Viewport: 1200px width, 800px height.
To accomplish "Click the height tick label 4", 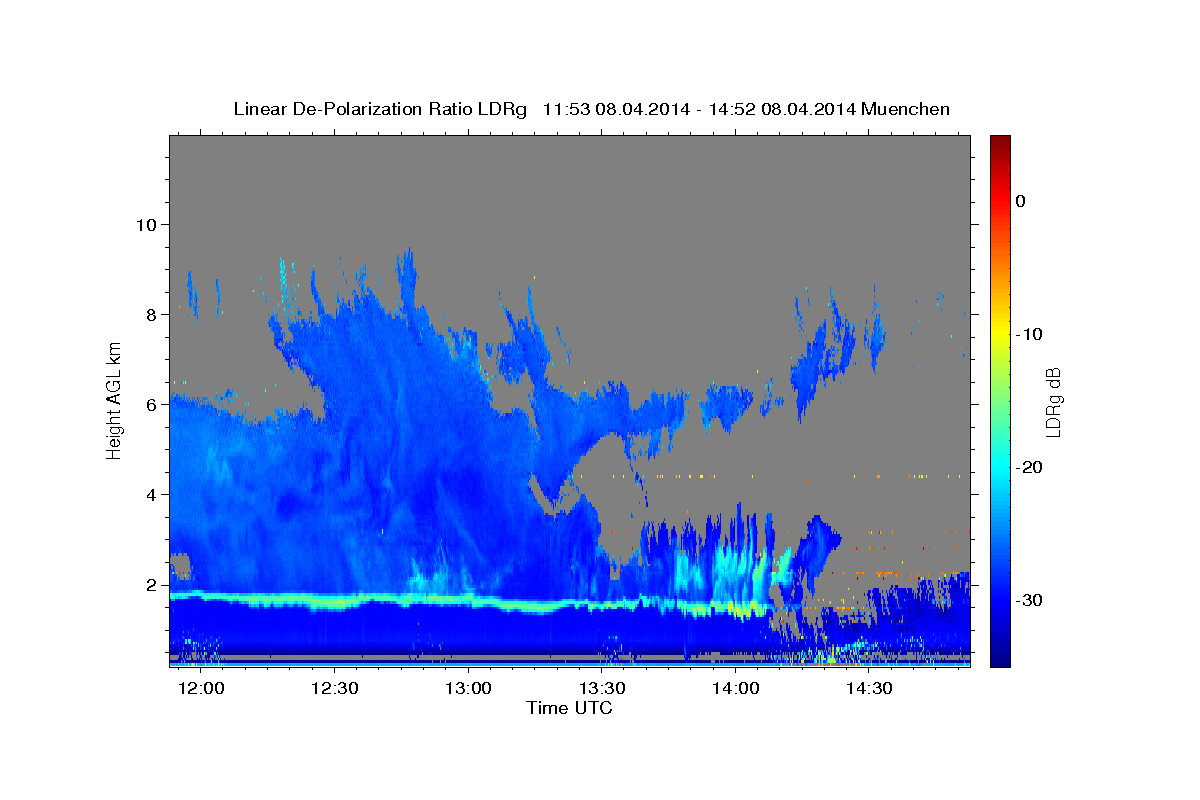I will point(151,494).
